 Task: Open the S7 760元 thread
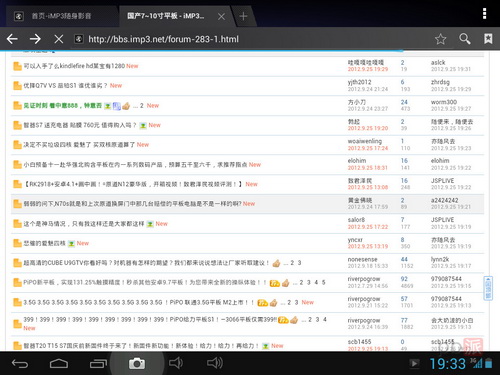point(80,125)
